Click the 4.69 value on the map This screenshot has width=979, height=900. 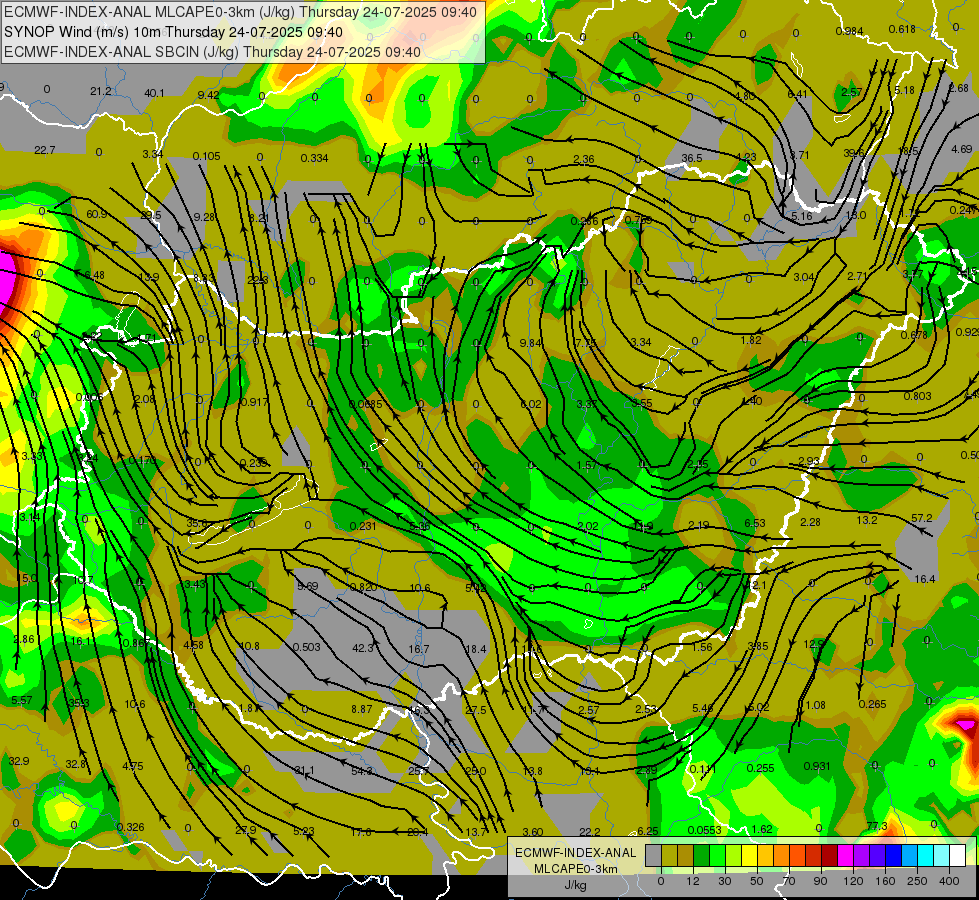click(962, 149)
